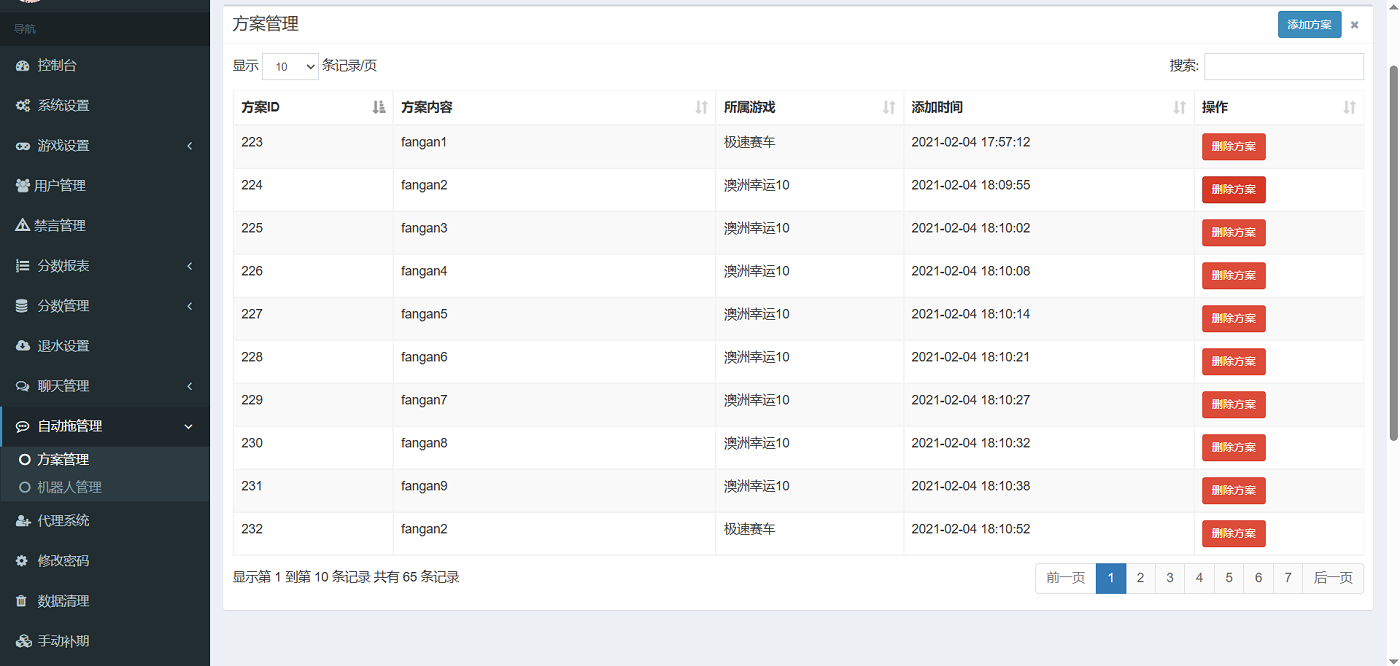Click the 添加方案 button

point(1309,25)
